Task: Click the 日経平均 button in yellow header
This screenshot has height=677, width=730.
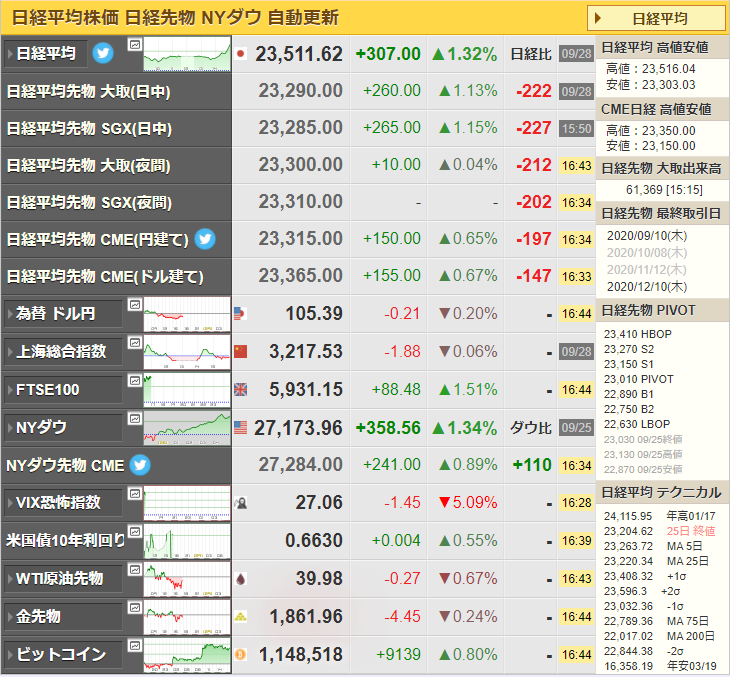Action: 656,19
